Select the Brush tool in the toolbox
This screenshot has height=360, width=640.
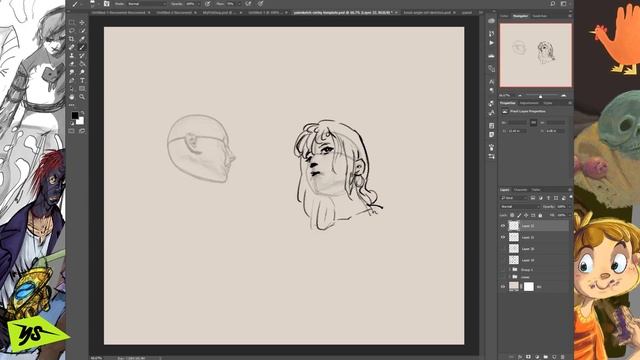click(82, 47)
